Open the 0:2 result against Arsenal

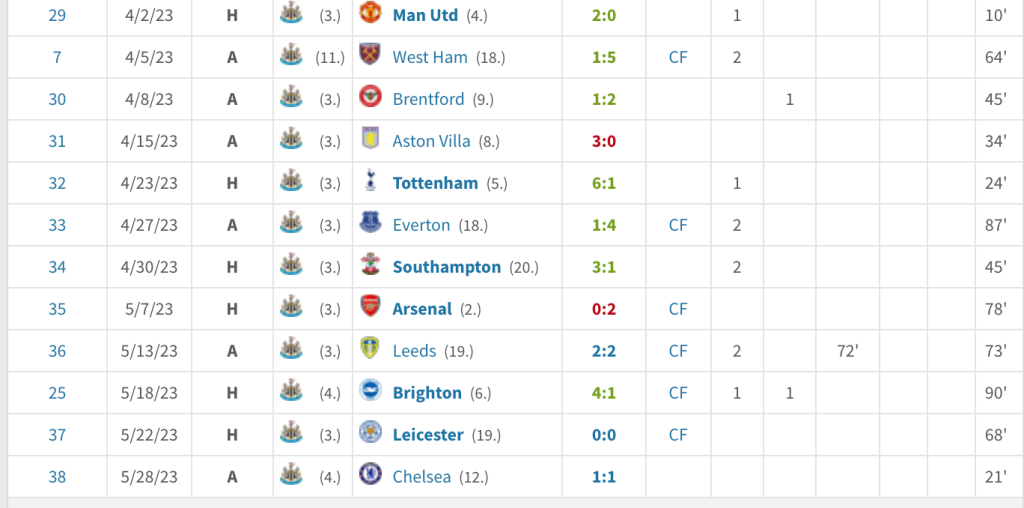click(x=603, y=309)
